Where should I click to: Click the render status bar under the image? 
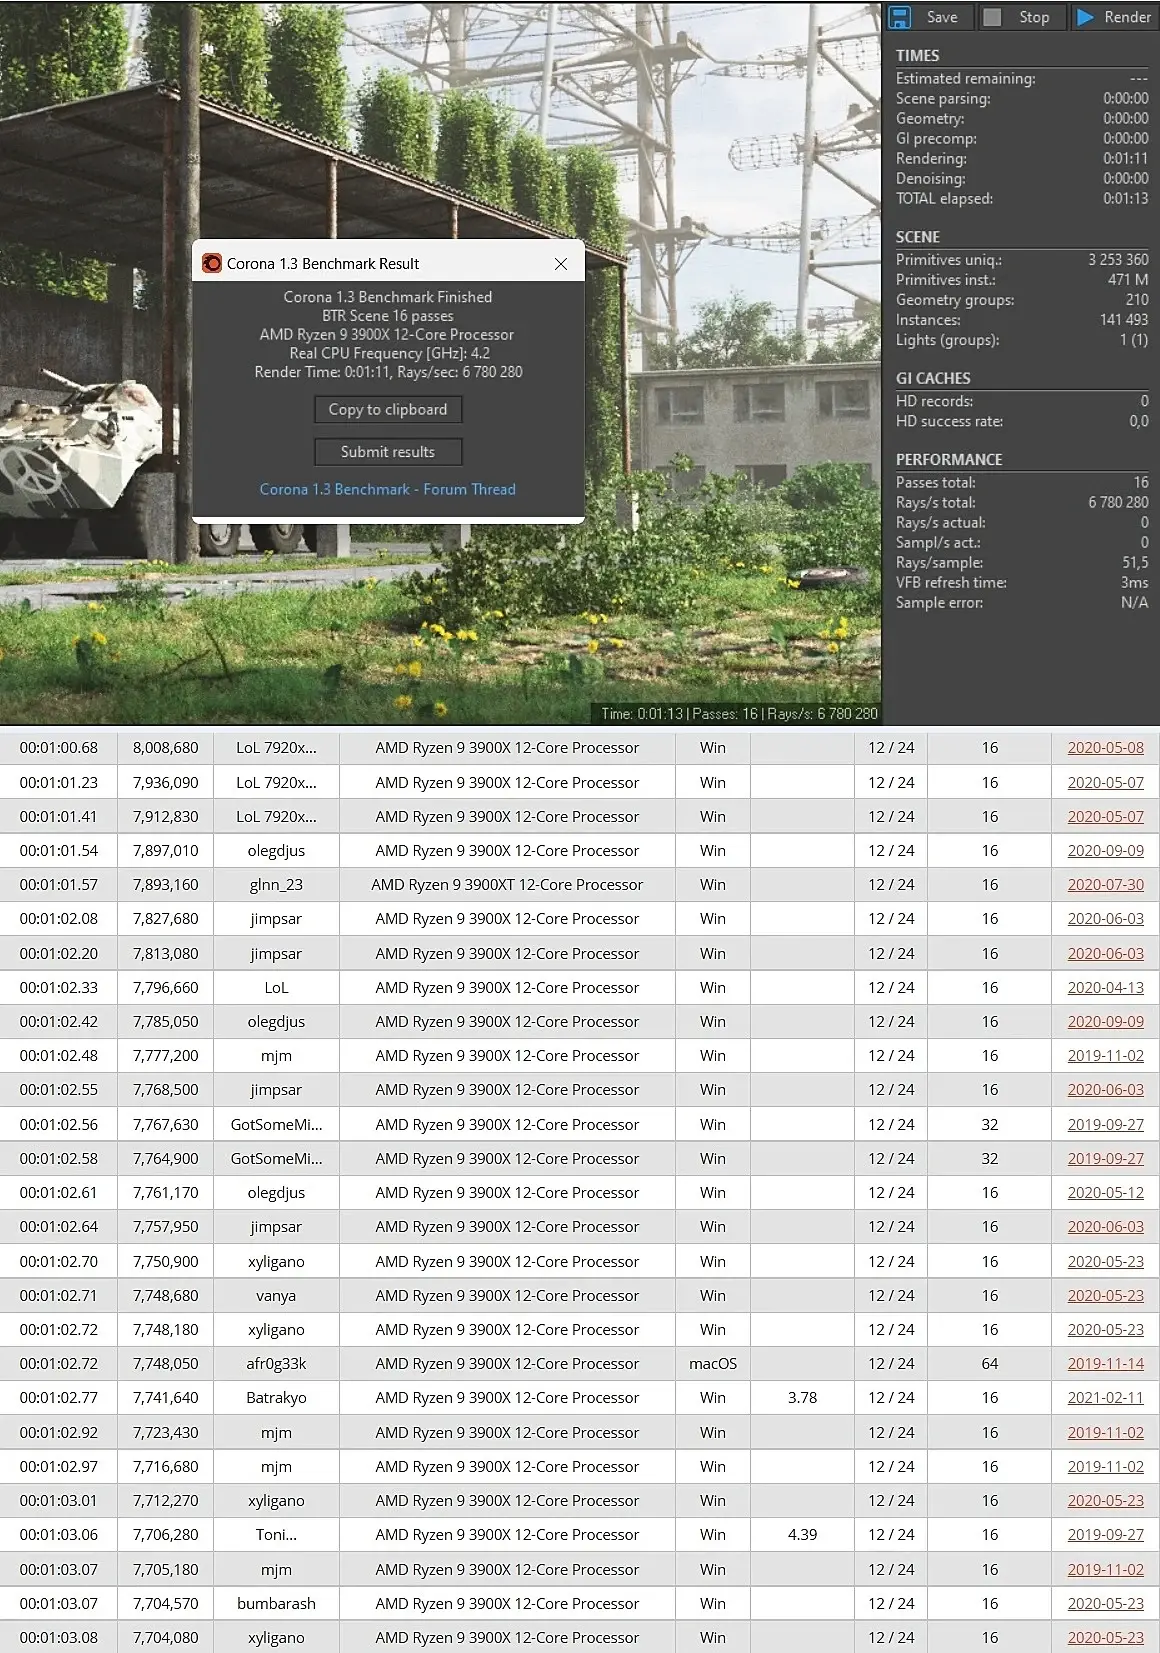(739, 714)
